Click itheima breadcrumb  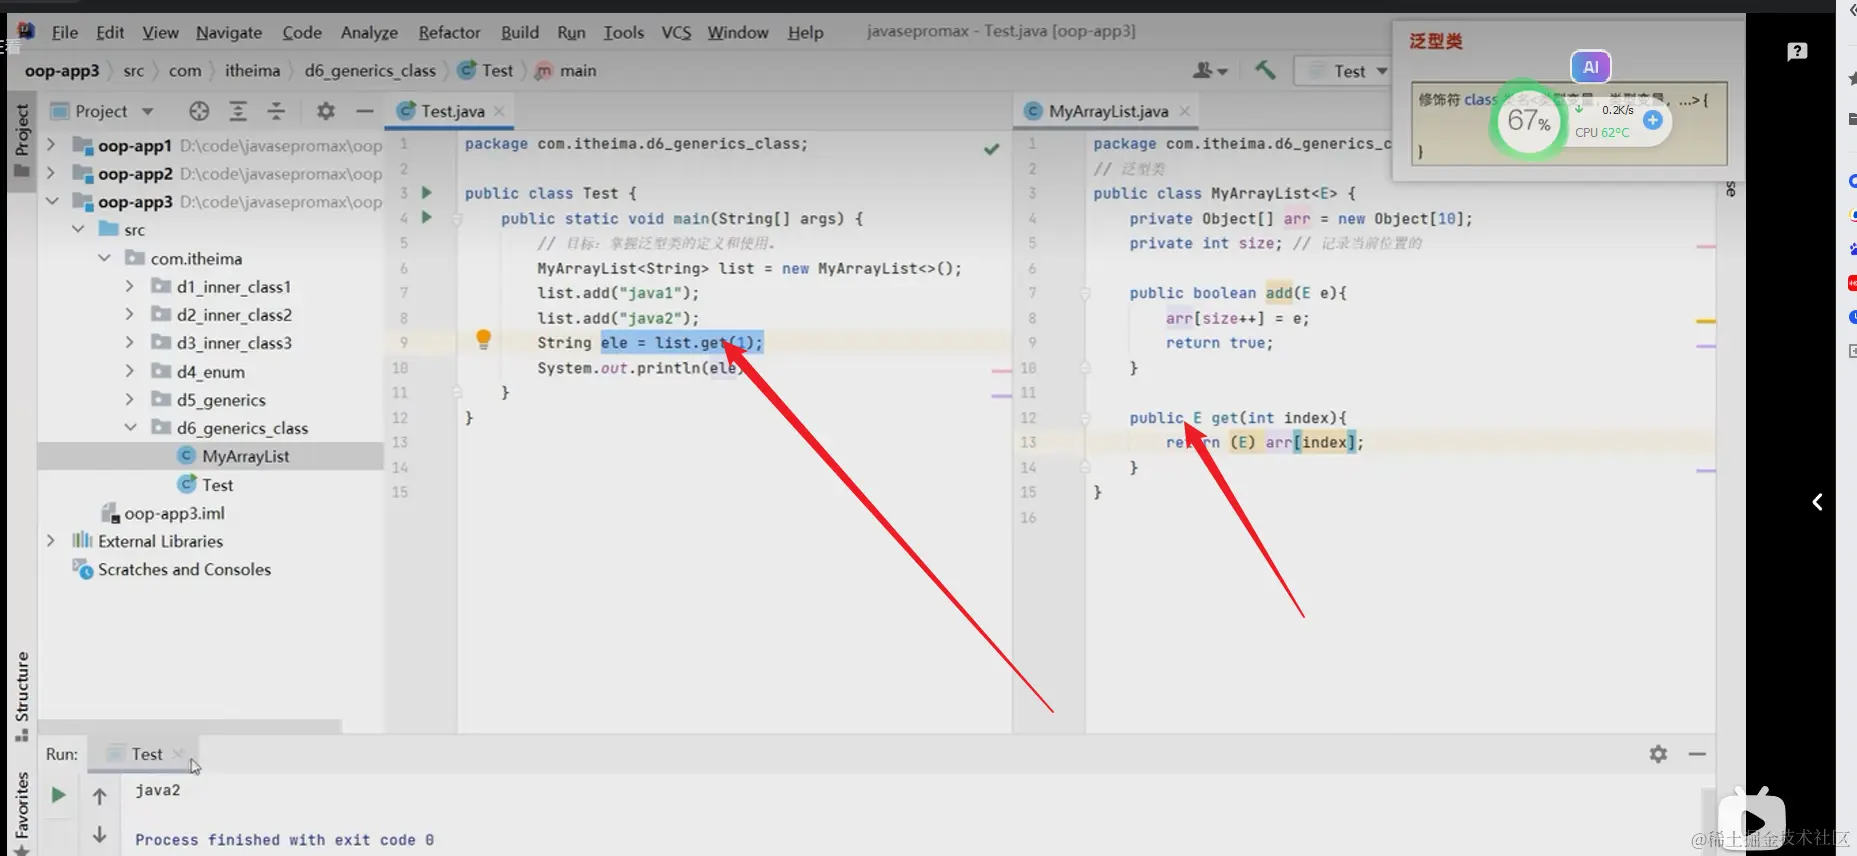pos(252,70)
